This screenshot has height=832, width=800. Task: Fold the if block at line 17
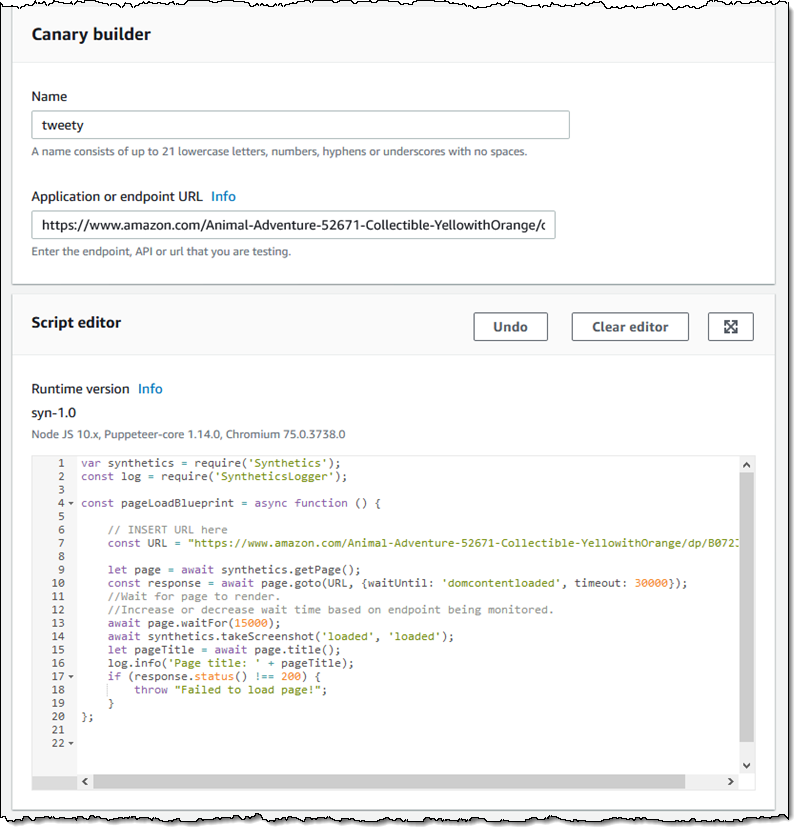(x=70, y=677)
